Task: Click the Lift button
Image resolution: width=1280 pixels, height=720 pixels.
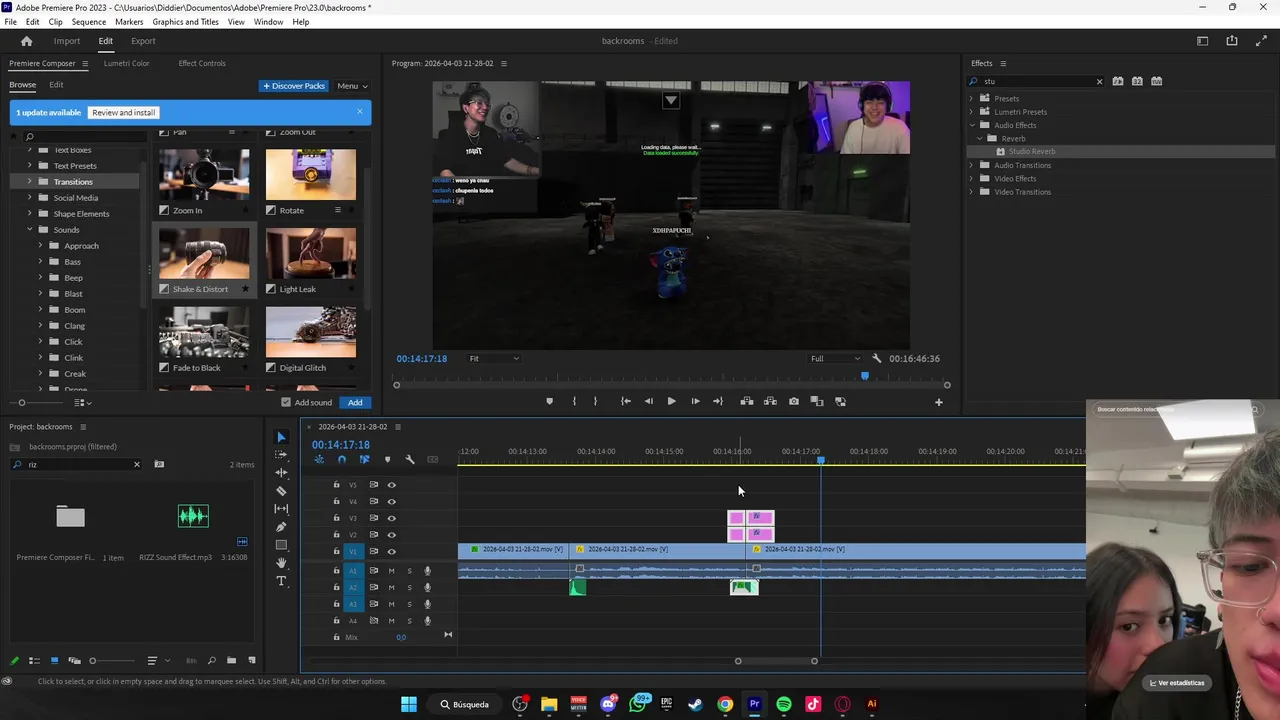Action: pos(747,401)
